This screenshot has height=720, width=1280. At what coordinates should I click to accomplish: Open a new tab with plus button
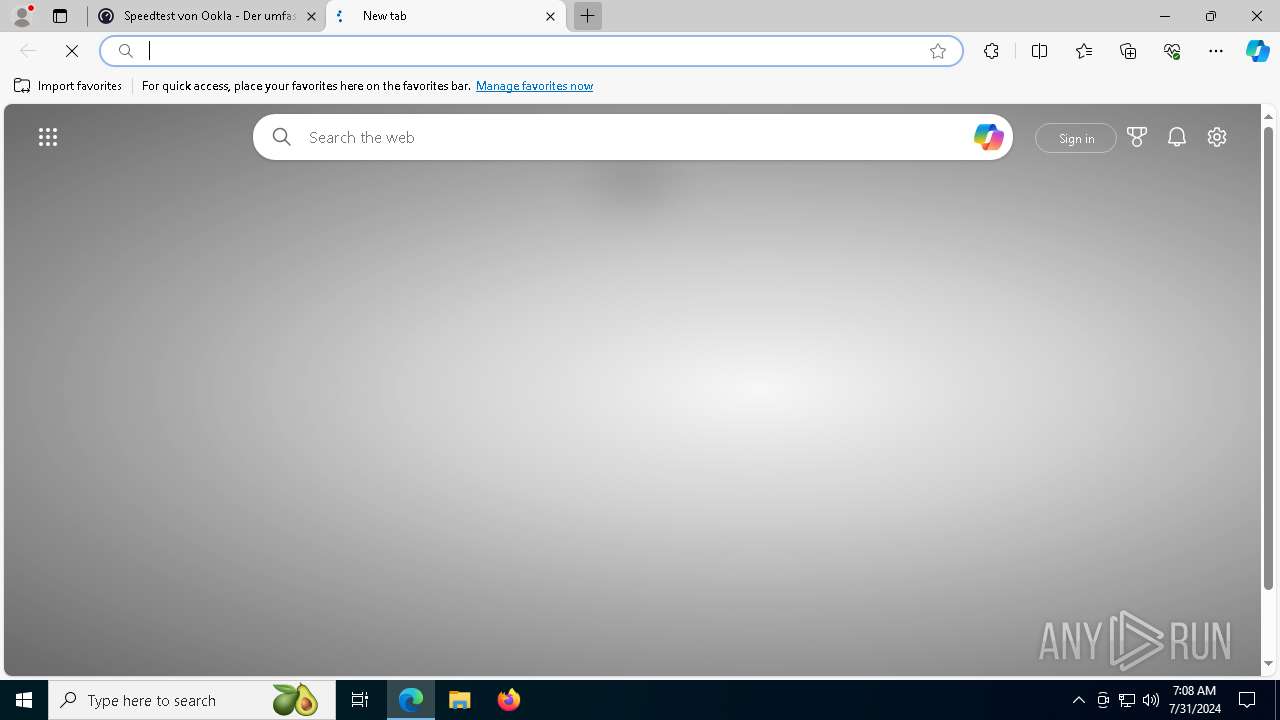(587, 16)
